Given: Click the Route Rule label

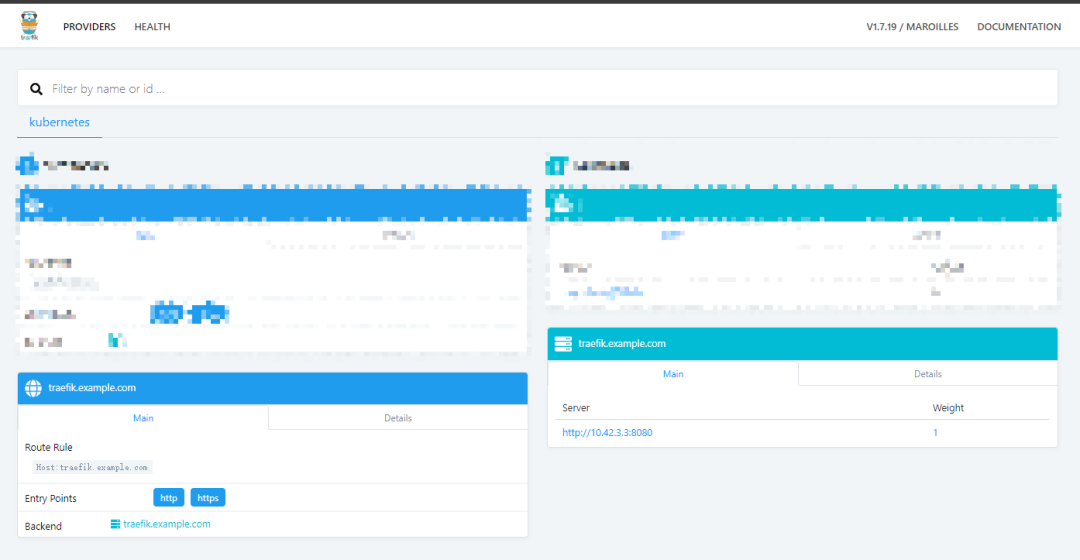Looking at the screenshot, I should (48, 447).
